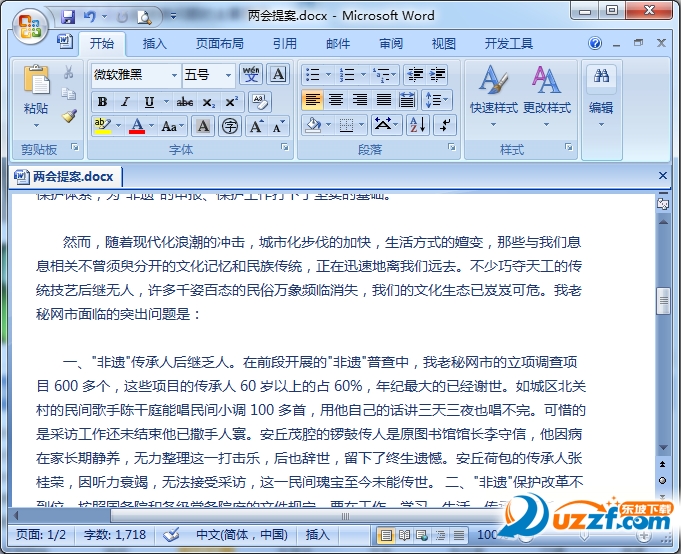
Task: Decrease paragraph indent
Action: pyautogui.click(x=415, y=75)
